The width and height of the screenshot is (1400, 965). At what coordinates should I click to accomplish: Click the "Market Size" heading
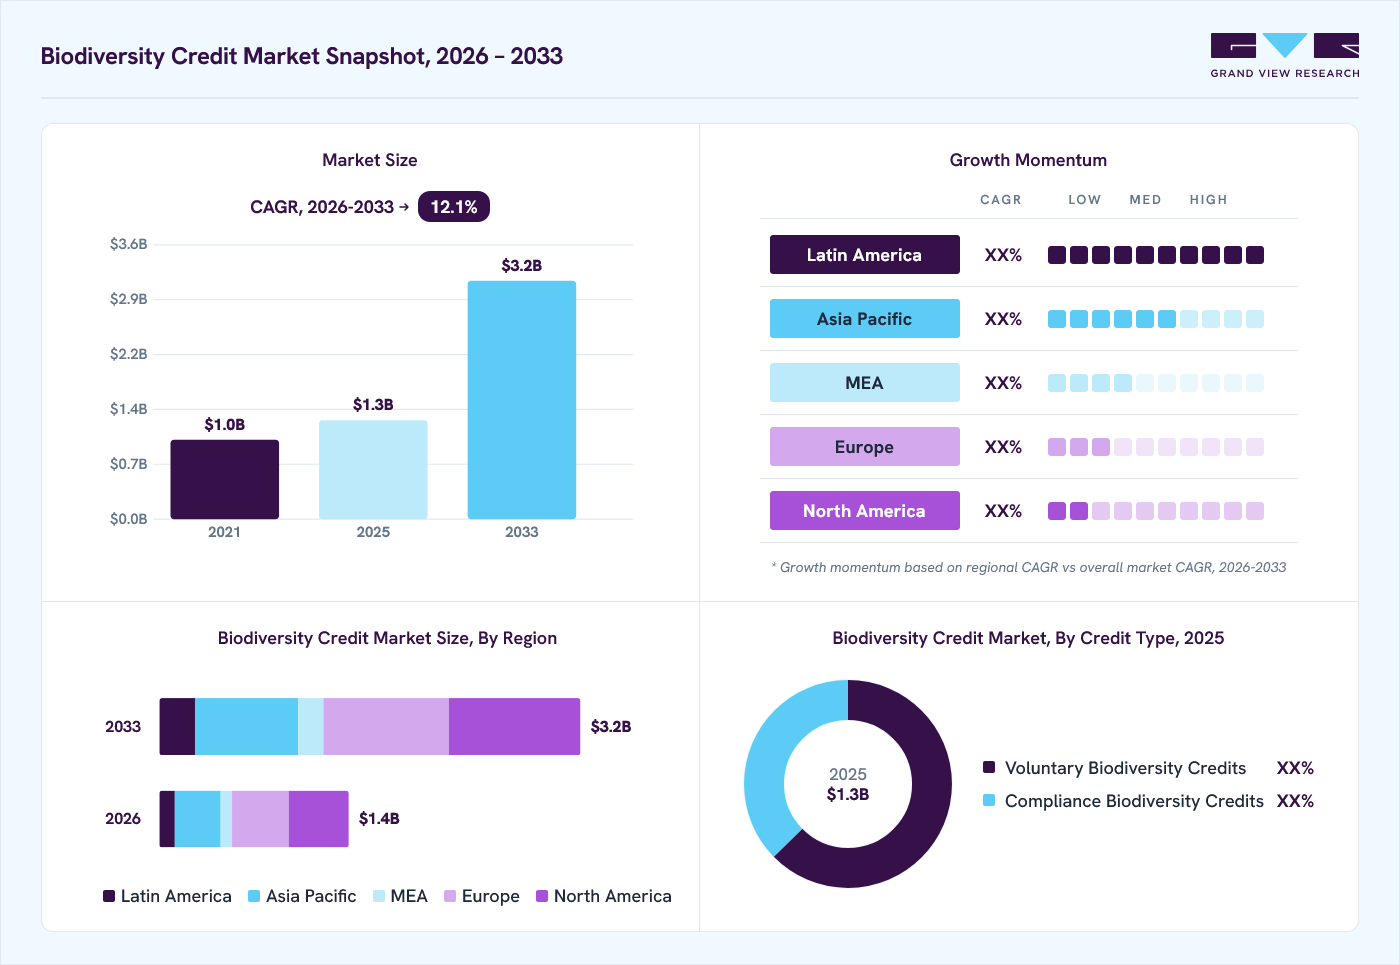pyautogui.click(x=370, y=160)
